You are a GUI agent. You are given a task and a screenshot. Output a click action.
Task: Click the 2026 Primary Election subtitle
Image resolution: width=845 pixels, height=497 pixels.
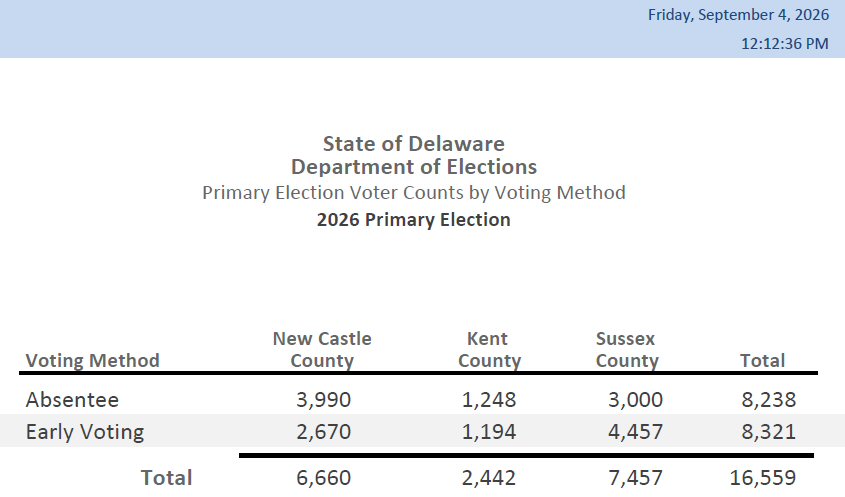pyautogui.click(x=414, y=219)
